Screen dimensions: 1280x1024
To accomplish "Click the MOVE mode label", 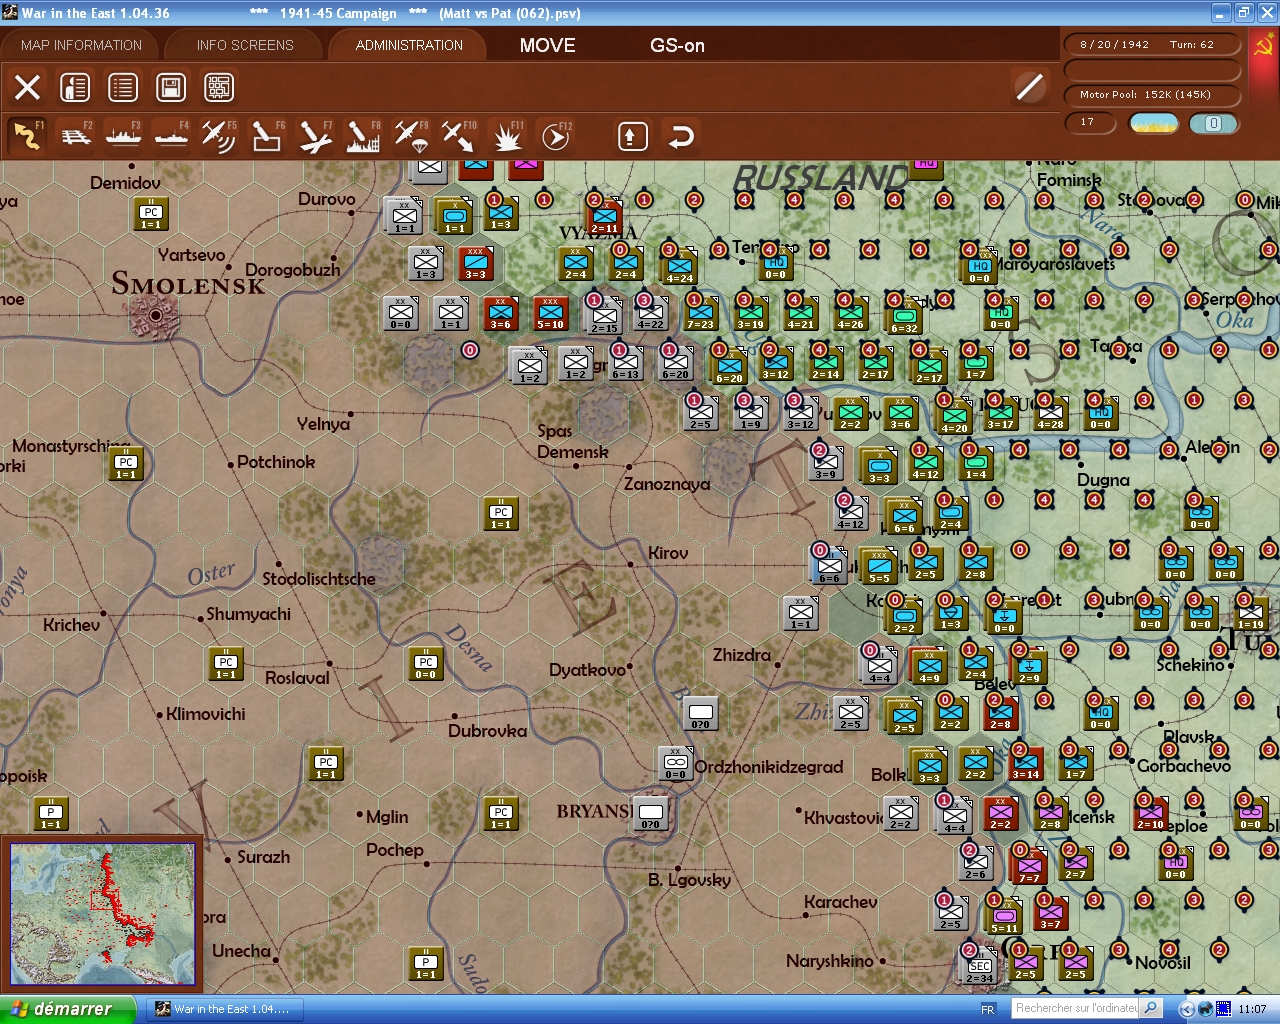I will pos(548,45).
